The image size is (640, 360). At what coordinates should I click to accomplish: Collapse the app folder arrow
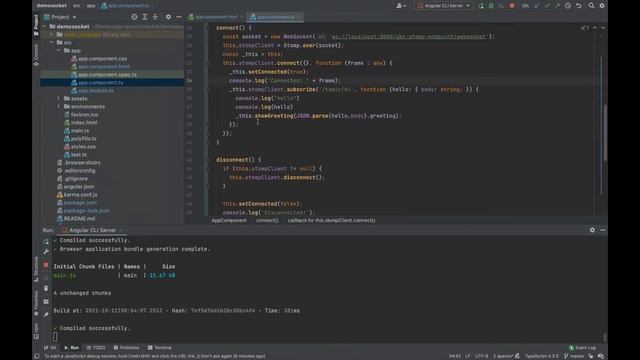coord(59,51)
